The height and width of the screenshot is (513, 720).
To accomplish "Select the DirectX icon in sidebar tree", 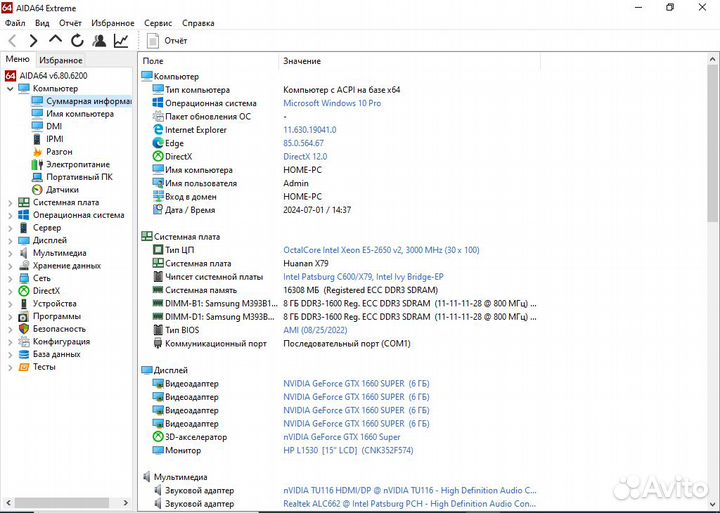I will pyautogui.click(x=24, y=291).
